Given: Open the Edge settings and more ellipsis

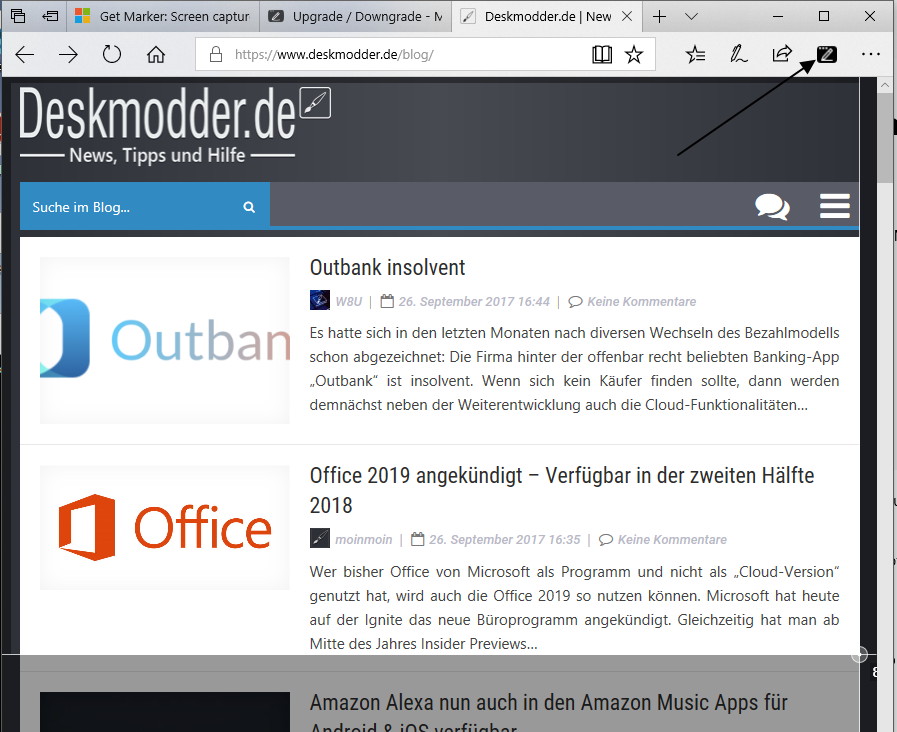Looking at the screenshot, I should [871, 54].
